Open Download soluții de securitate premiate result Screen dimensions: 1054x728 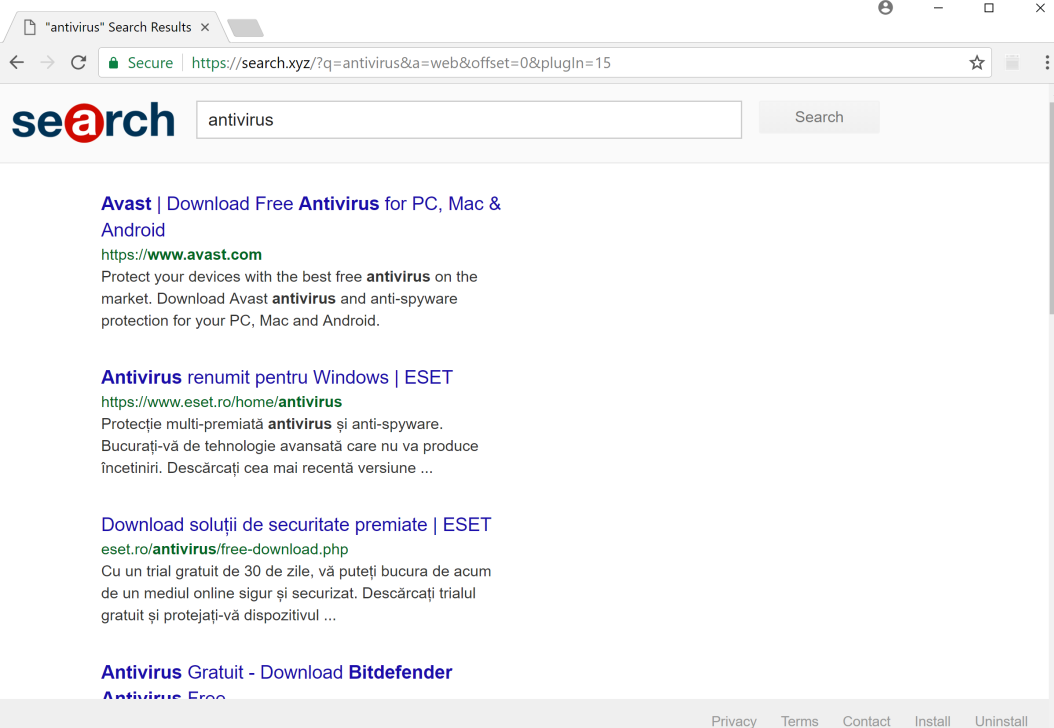pos(296,524)
